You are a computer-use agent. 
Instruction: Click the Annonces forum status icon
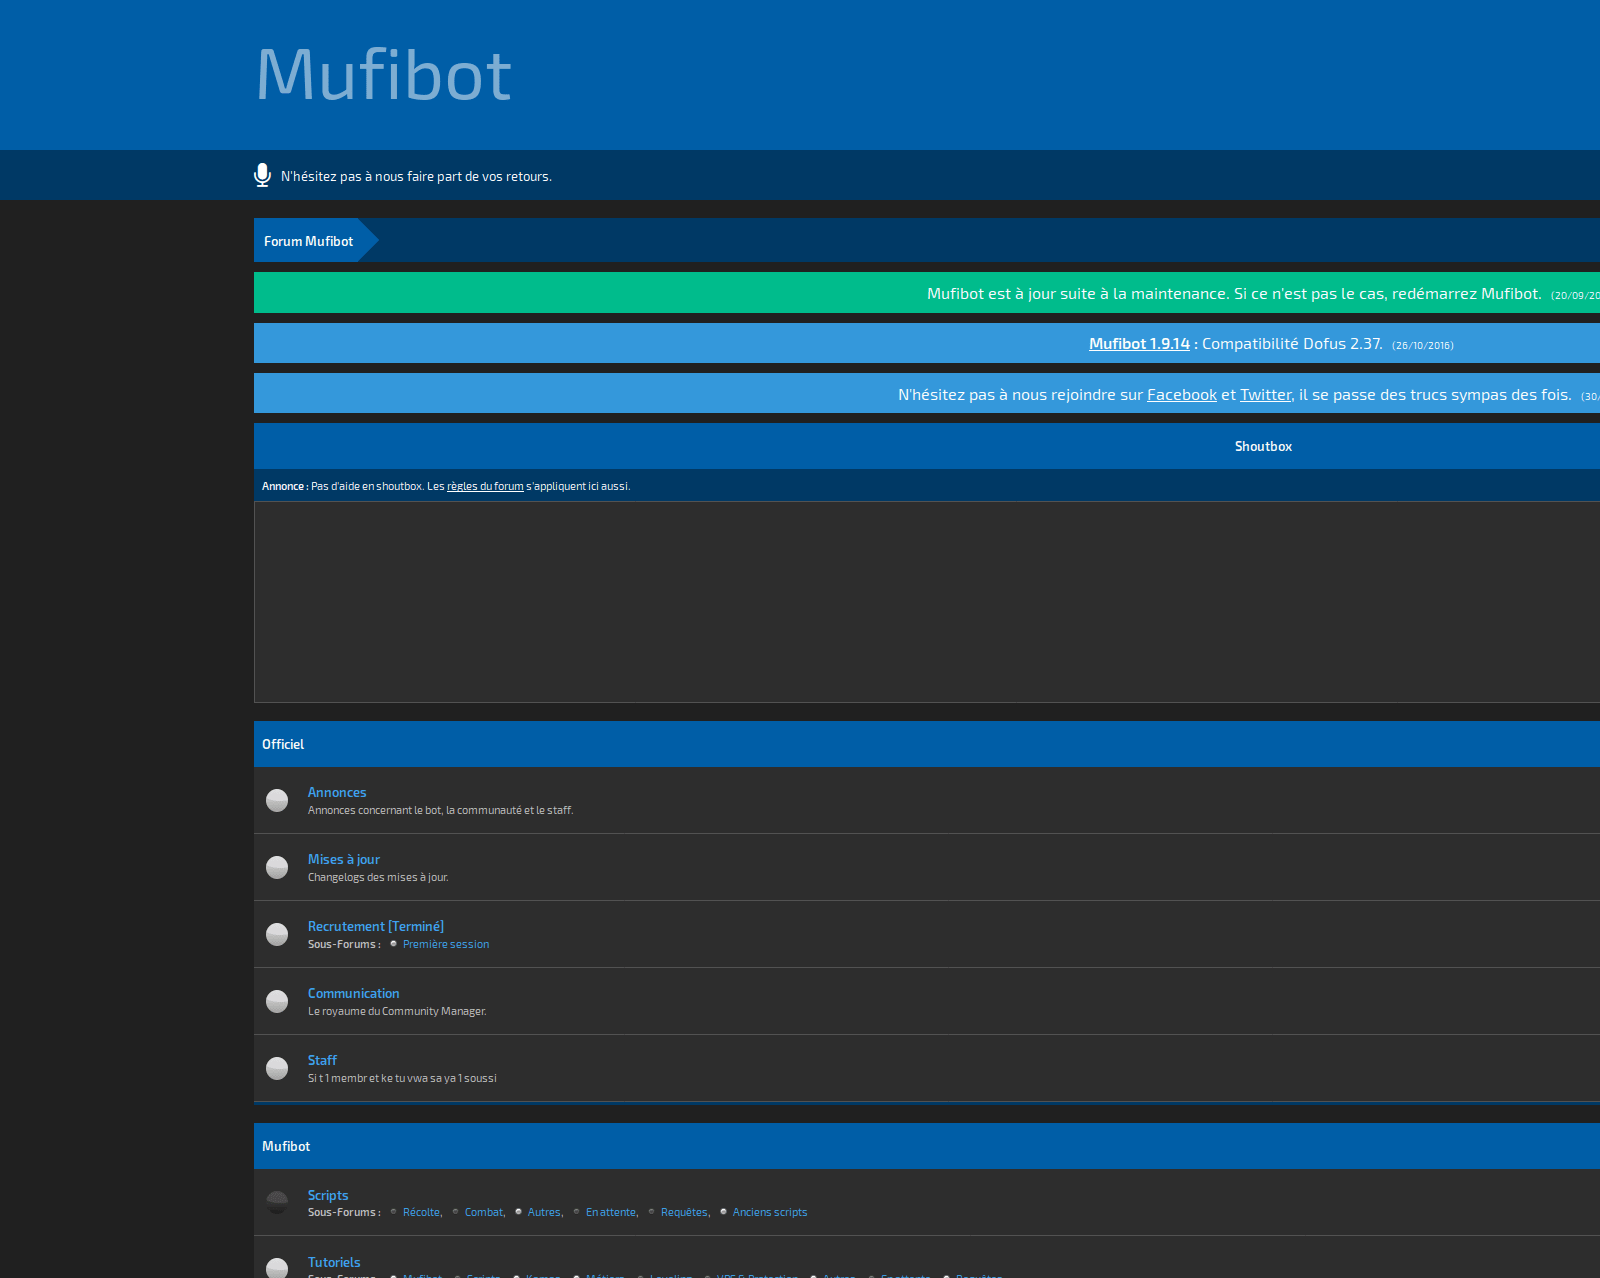tap(277, 800)
